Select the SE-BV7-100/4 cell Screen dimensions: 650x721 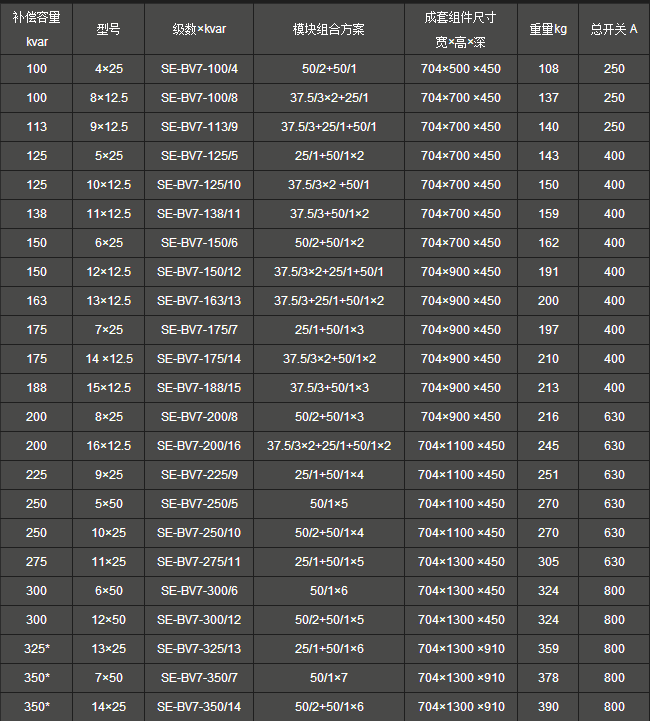point(199,69)
